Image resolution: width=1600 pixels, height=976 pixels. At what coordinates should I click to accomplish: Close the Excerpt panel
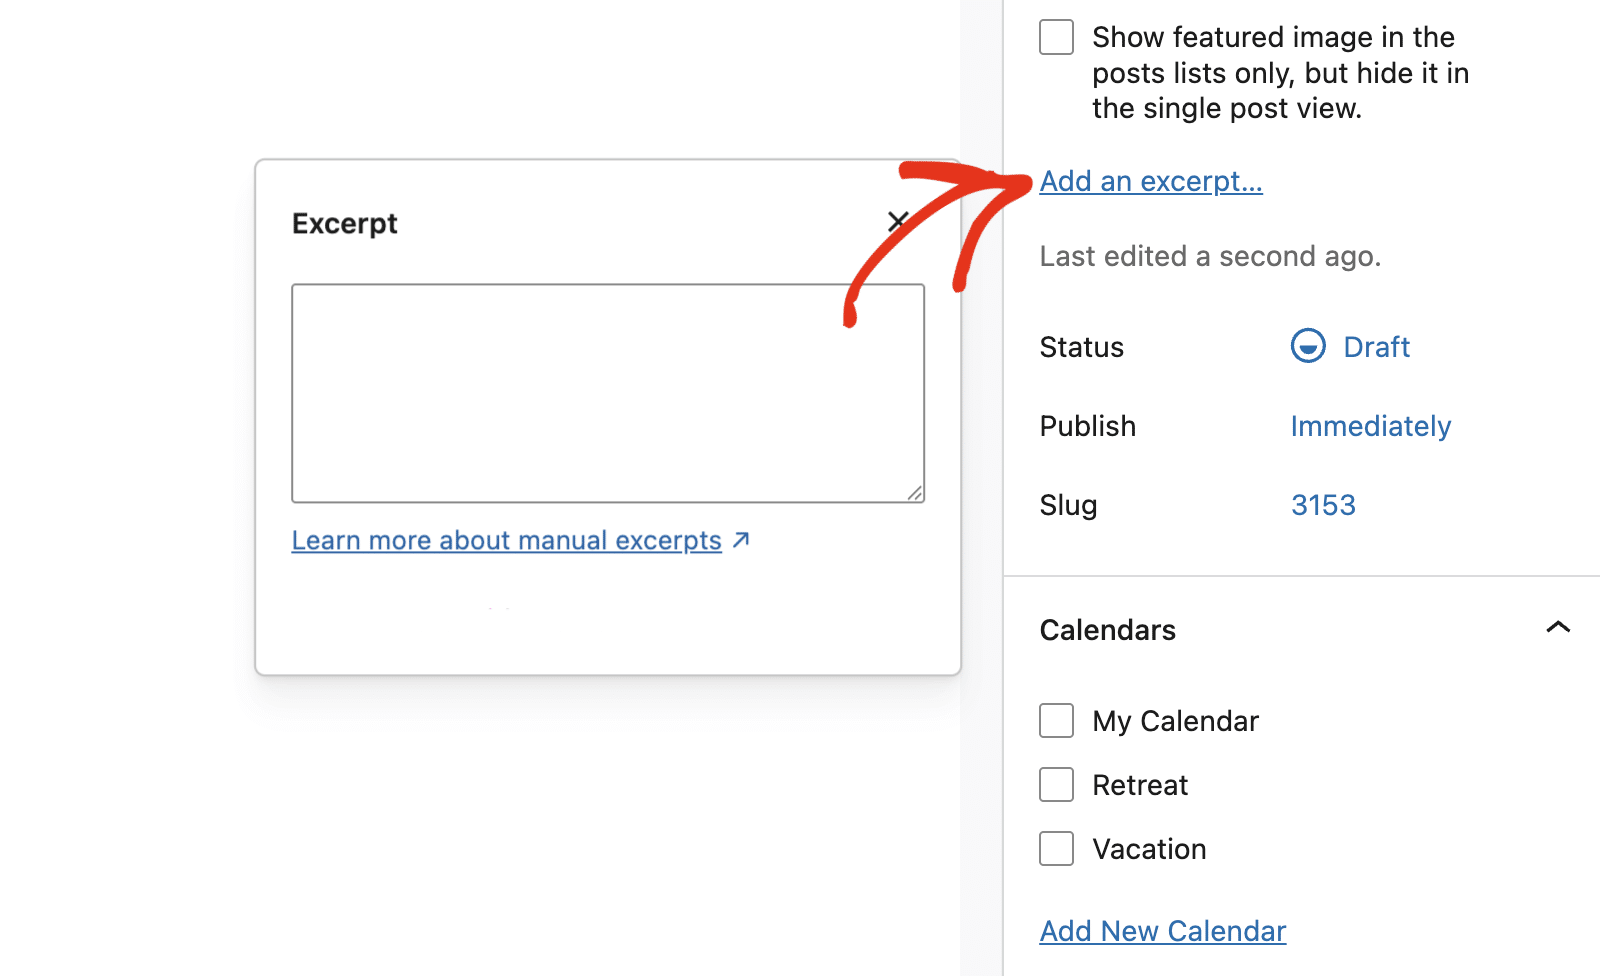(897, 221)
